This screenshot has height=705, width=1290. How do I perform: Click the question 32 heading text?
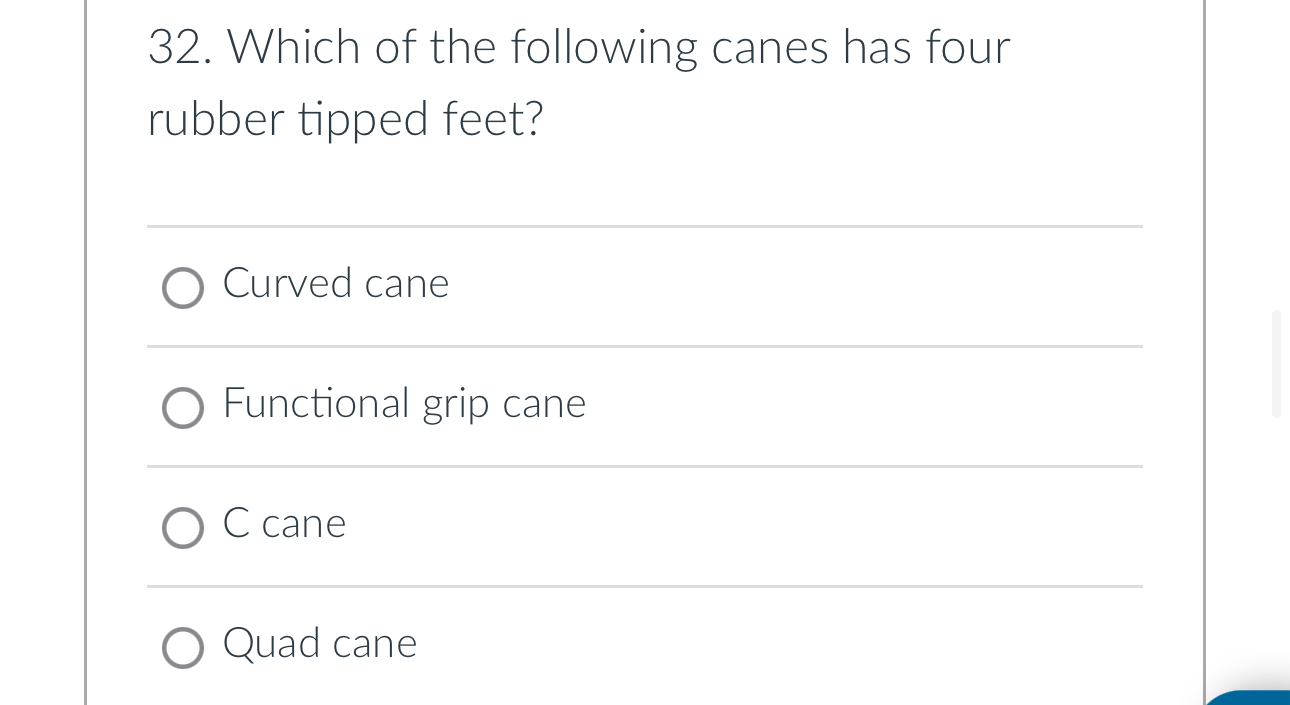[578, 46]
